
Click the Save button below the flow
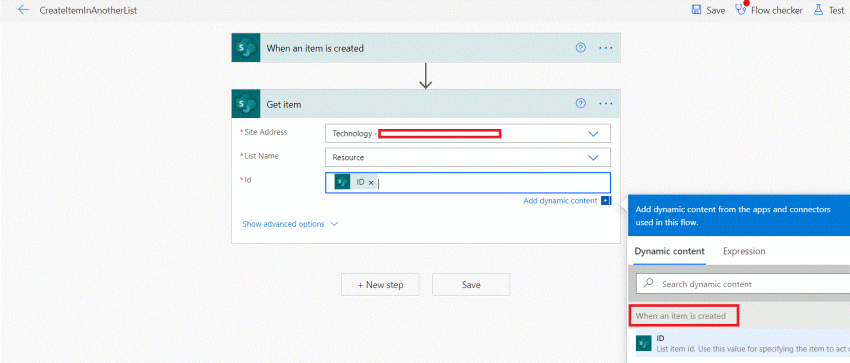471,284
